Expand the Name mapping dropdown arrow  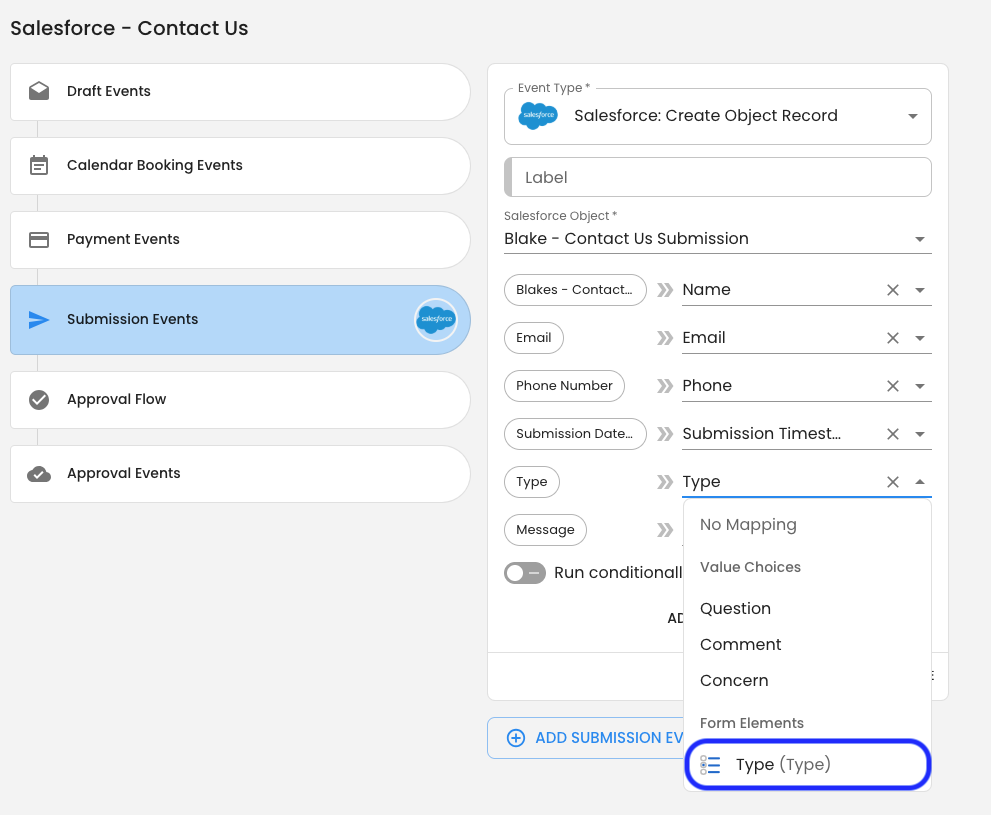point(920,290)
